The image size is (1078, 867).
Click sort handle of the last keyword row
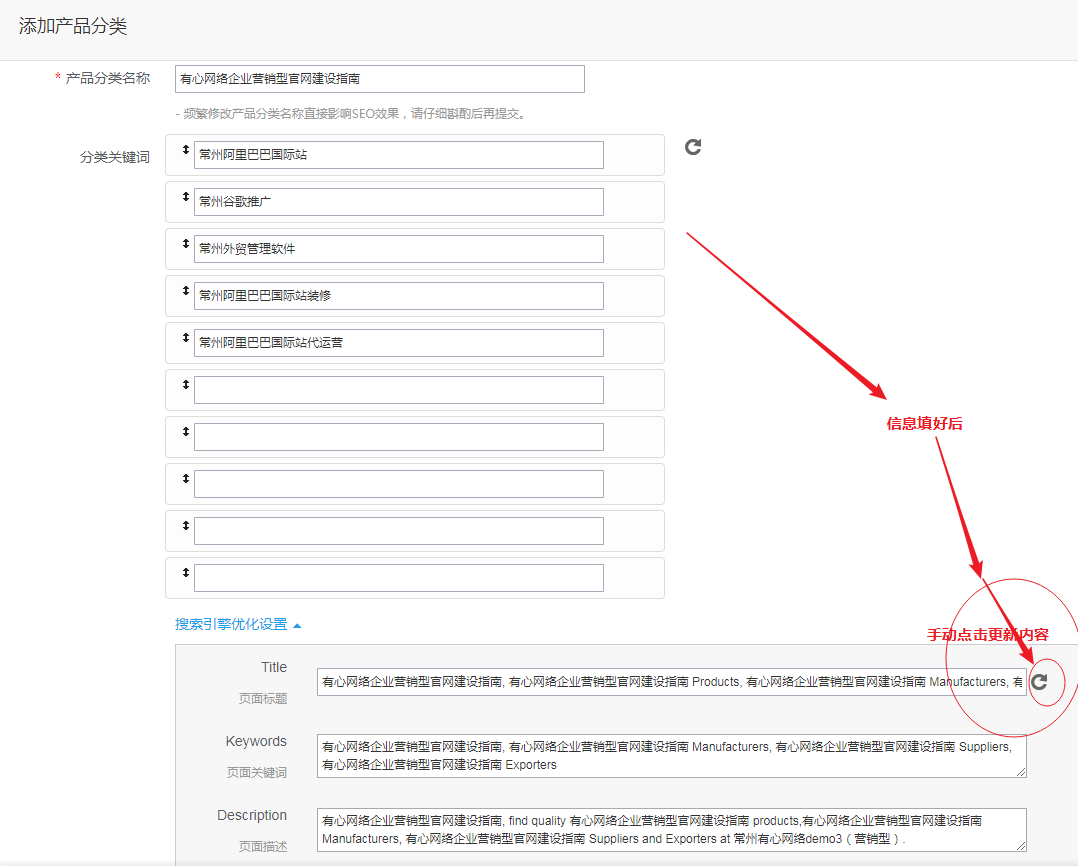point(185,573)
